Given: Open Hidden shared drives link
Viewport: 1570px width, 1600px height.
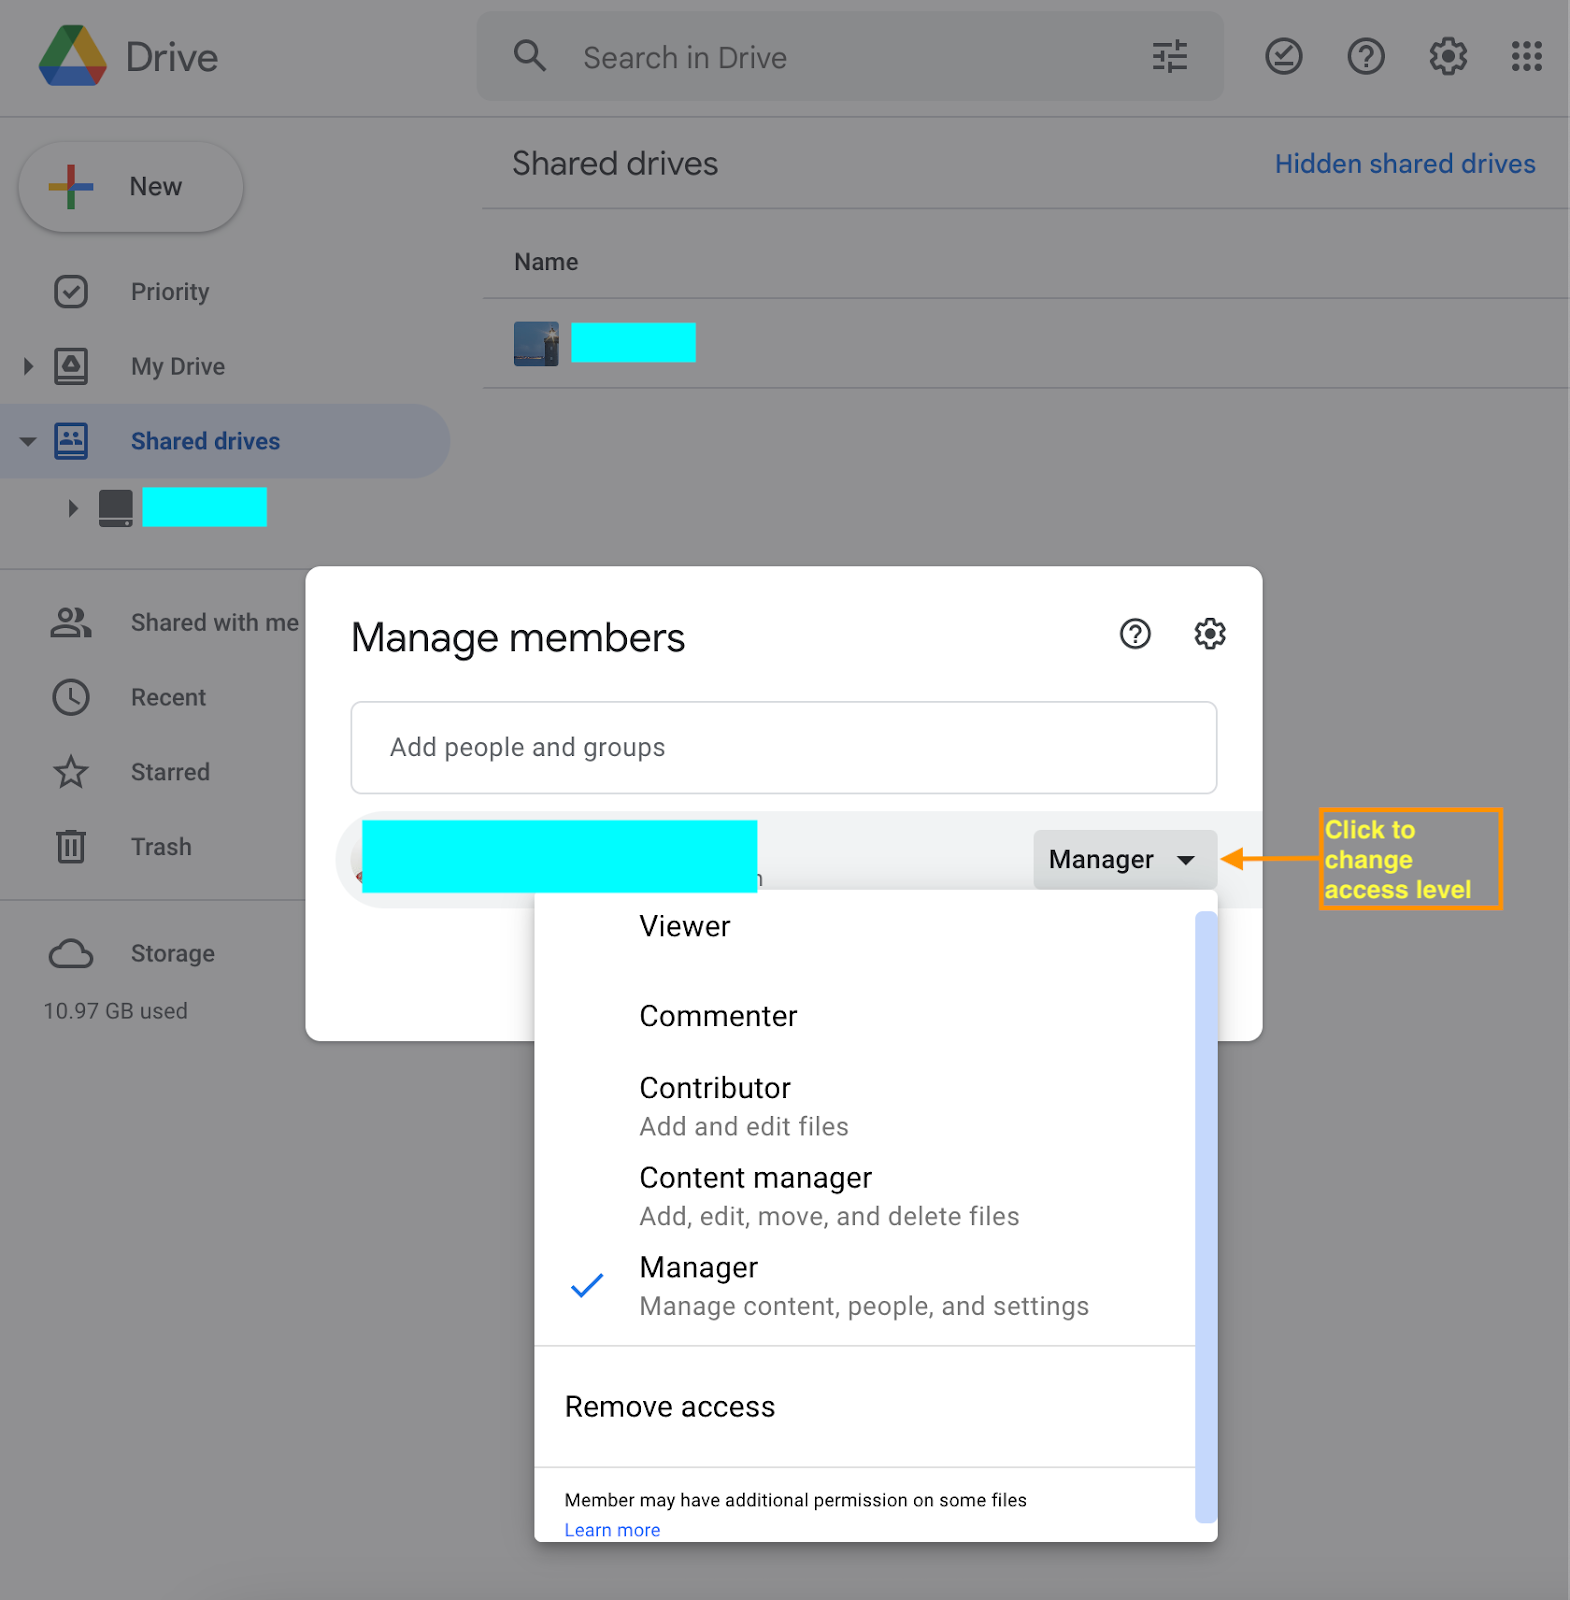Looking at the screenshot, I should click(1405, 164).
